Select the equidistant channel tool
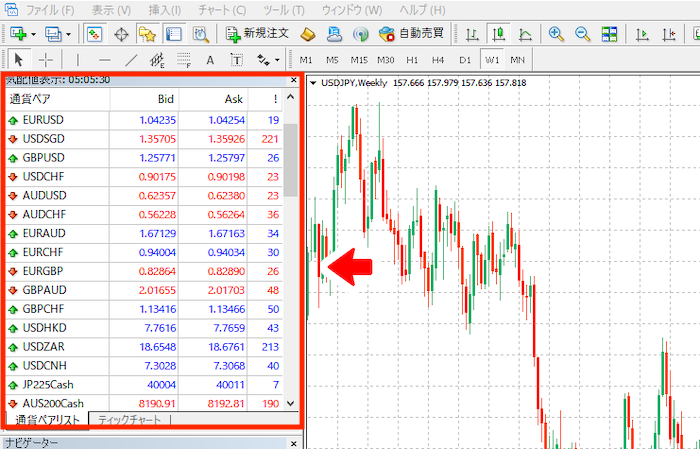 (x=157, y=59)
